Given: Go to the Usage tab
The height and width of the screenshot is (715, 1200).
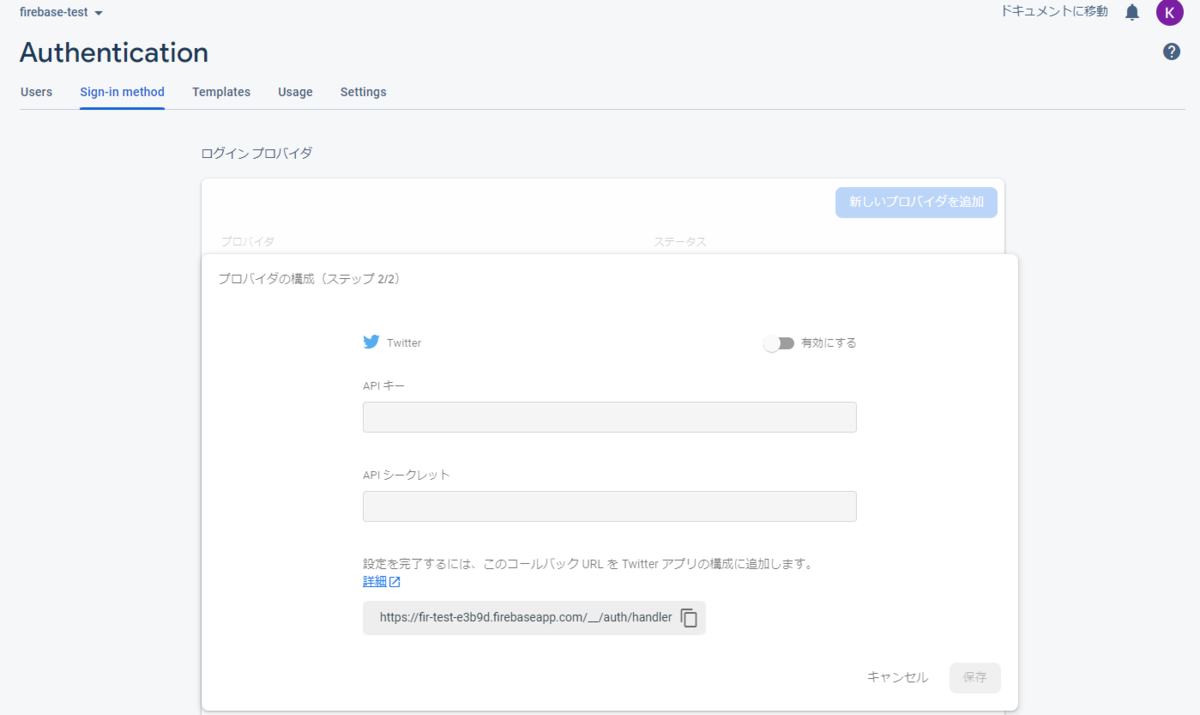Looking at the screenshot, I should point(295,92).
